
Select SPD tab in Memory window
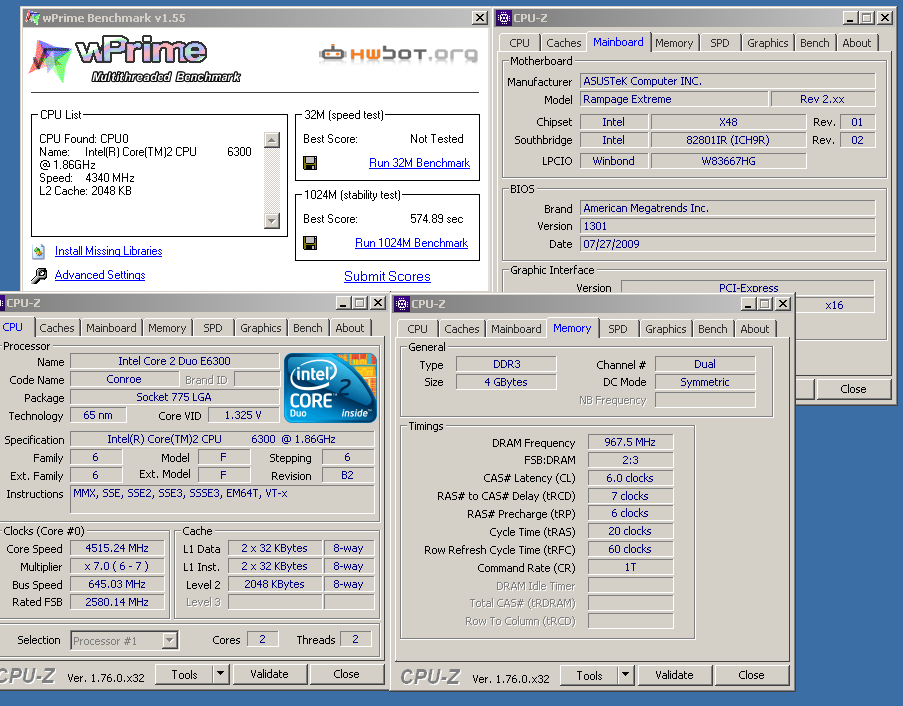[x=617, y=329]
